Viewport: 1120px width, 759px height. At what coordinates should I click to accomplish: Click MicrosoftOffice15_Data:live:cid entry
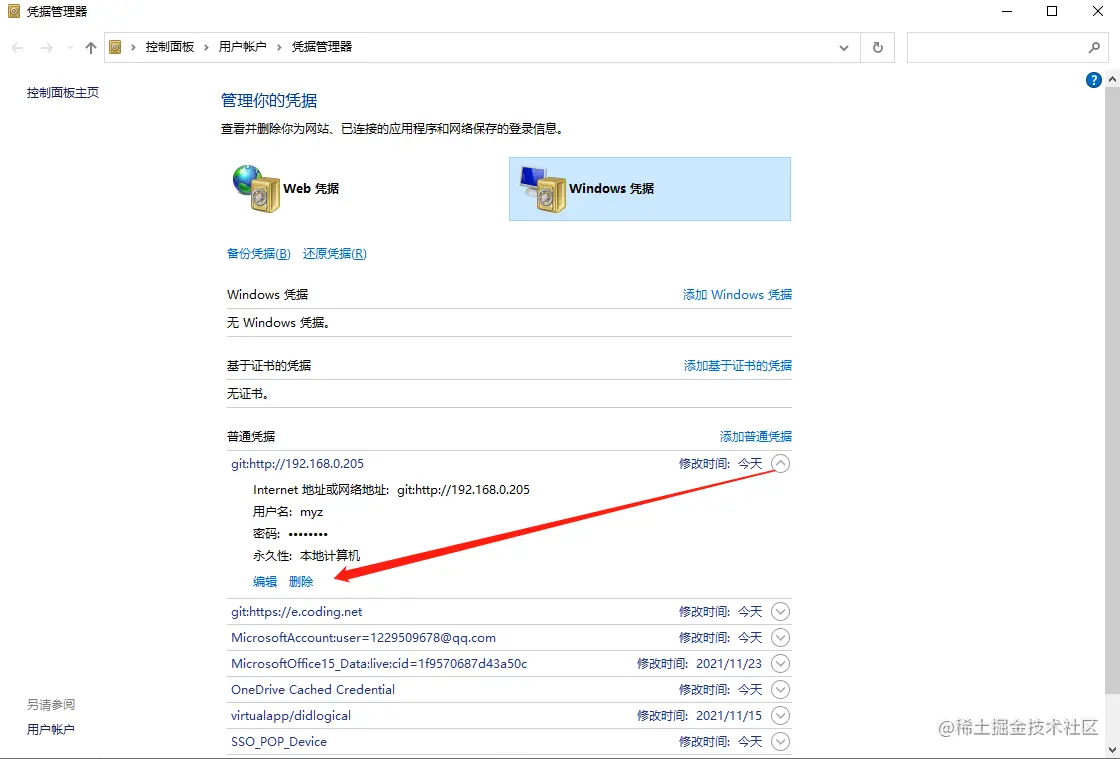coord(379,663)
